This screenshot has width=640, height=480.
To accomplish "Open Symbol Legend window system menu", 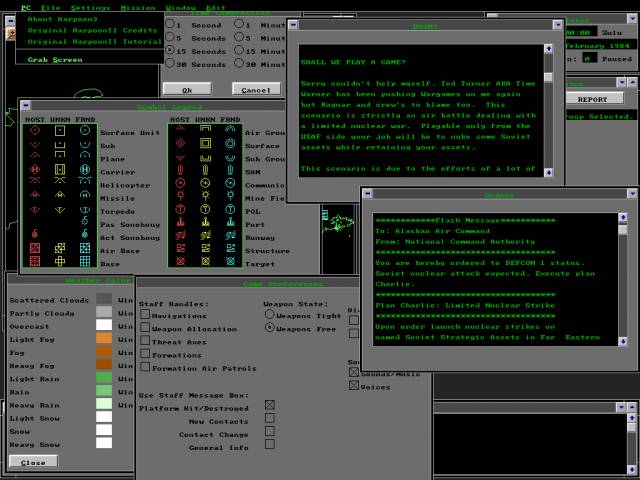I will click(26, 106).
